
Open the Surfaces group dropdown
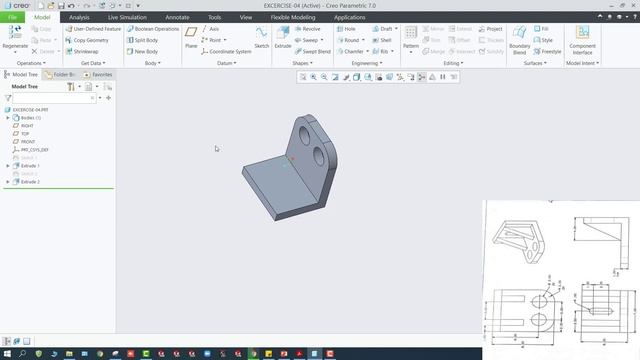click(x=535, y=63)
